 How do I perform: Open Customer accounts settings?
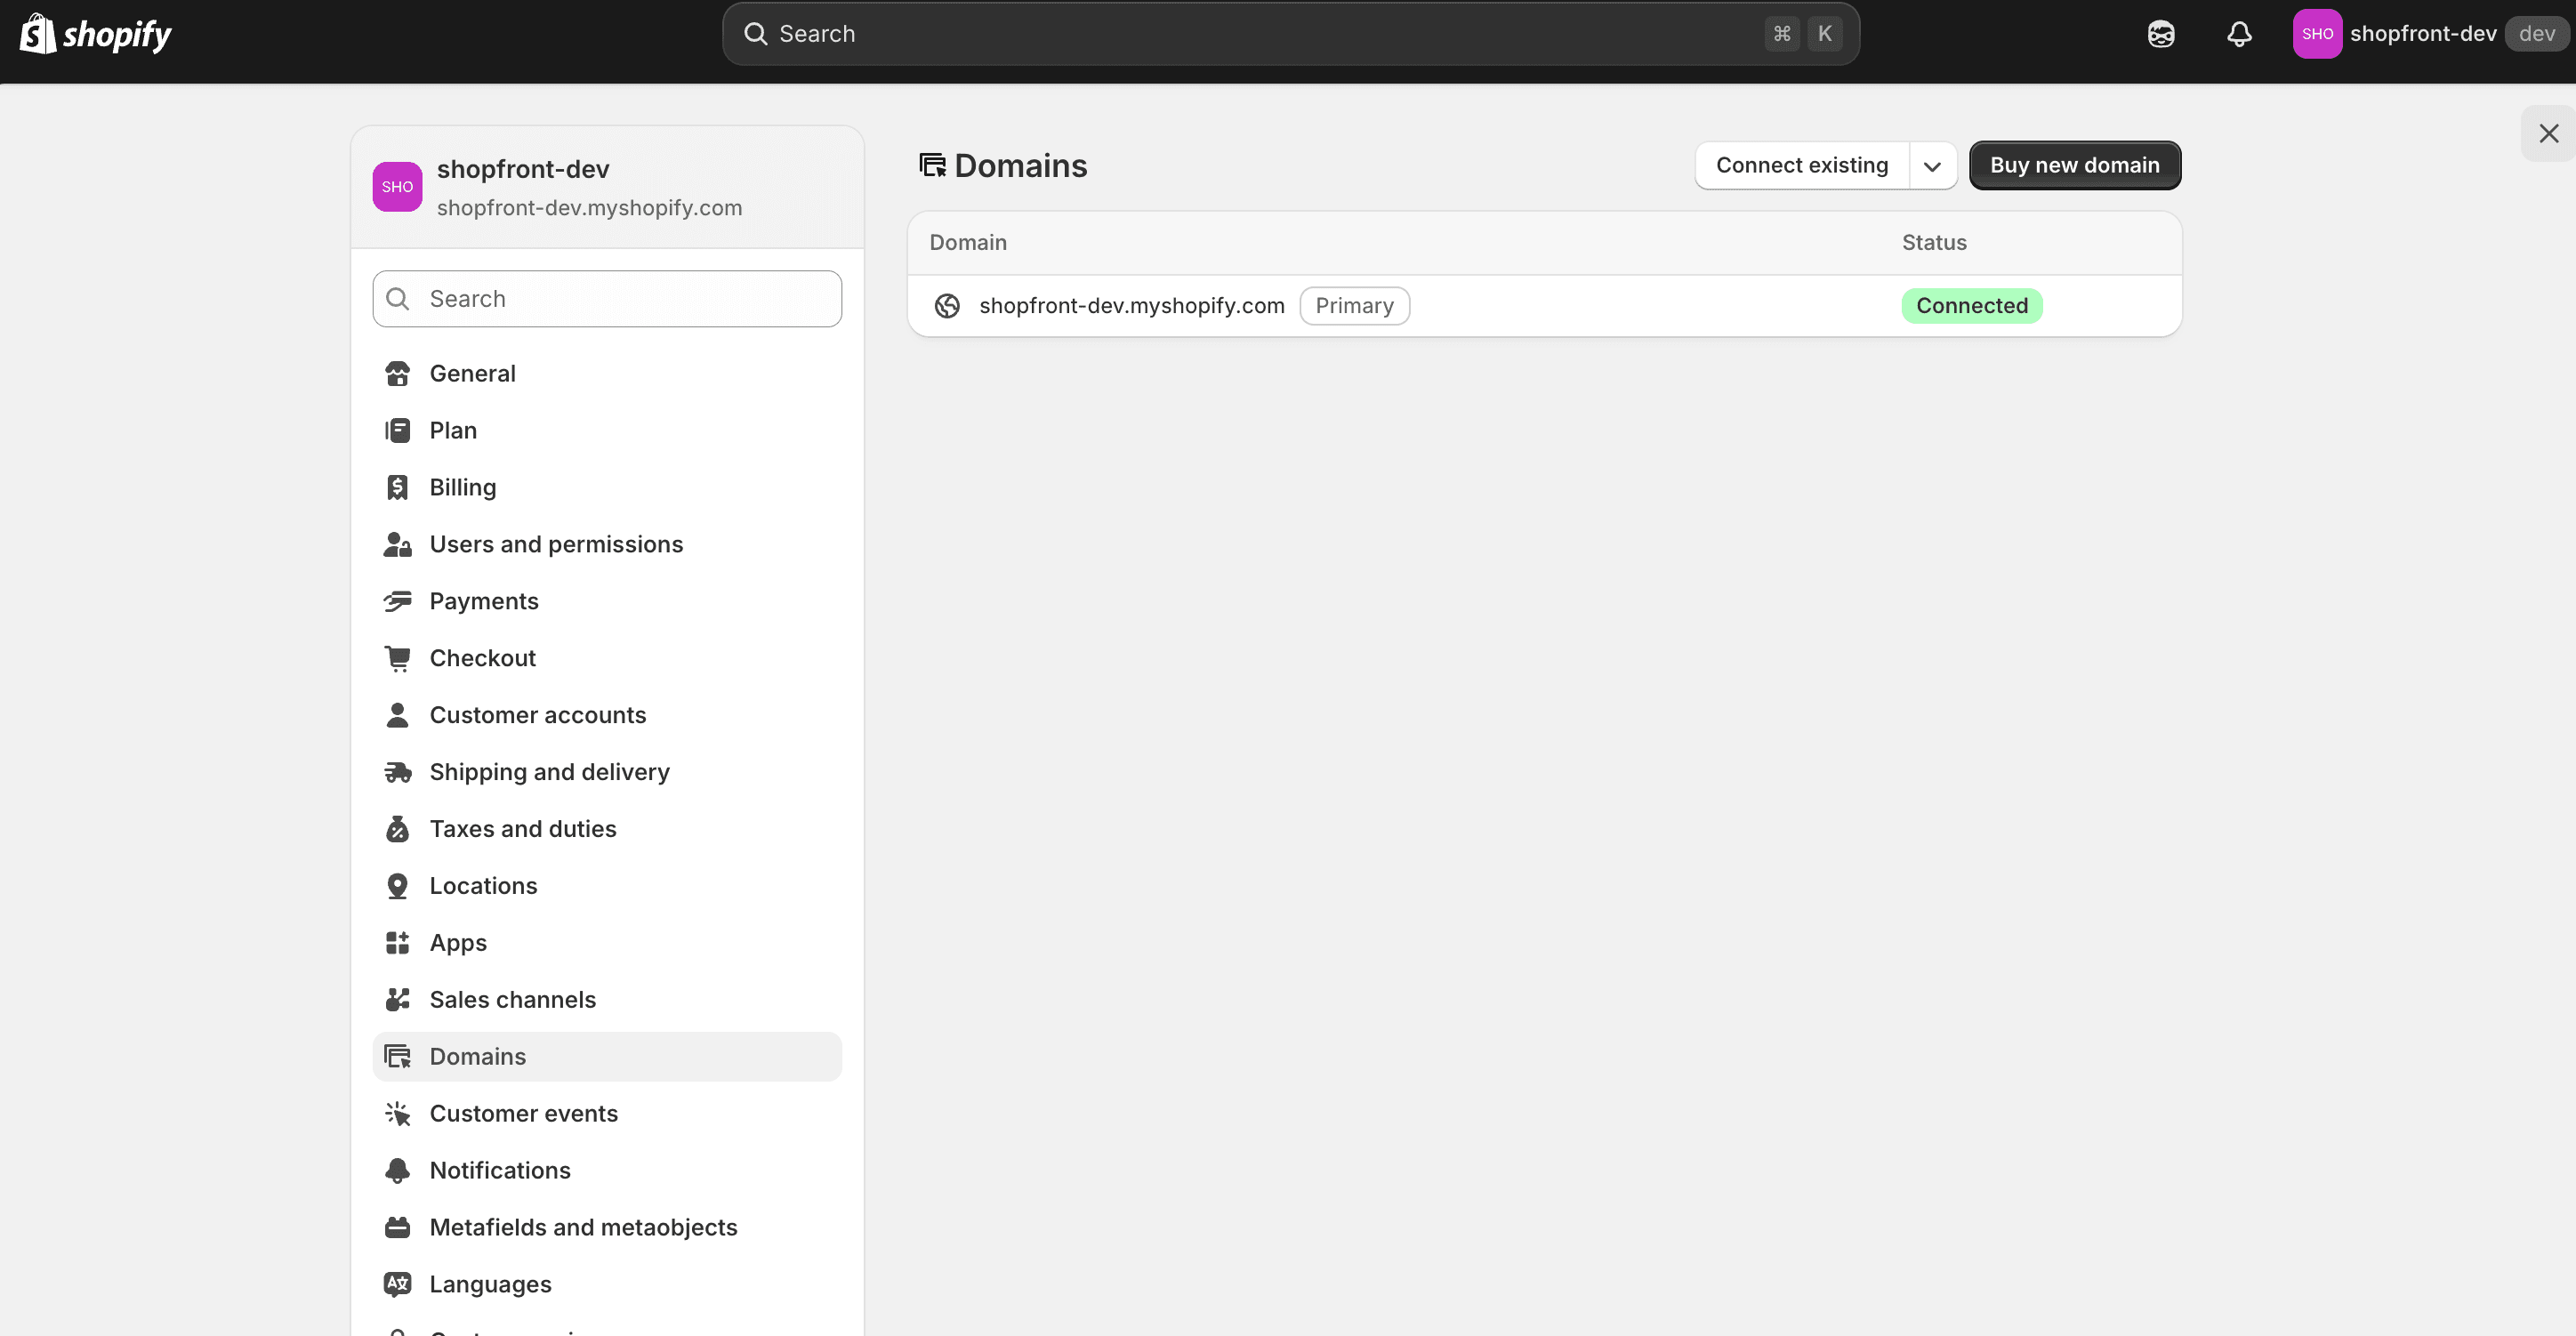[607, 716]
